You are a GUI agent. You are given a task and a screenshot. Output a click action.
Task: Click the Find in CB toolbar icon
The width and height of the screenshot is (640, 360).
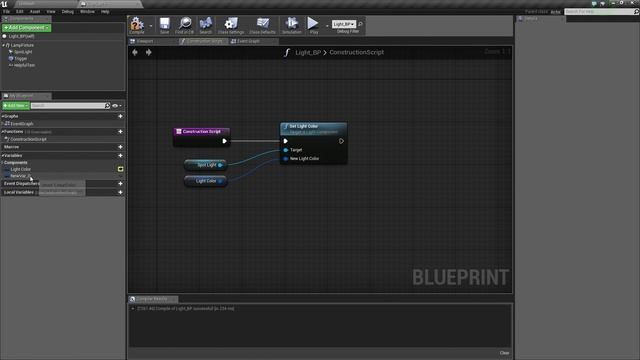pyautogui.click(x=184, y=25)
